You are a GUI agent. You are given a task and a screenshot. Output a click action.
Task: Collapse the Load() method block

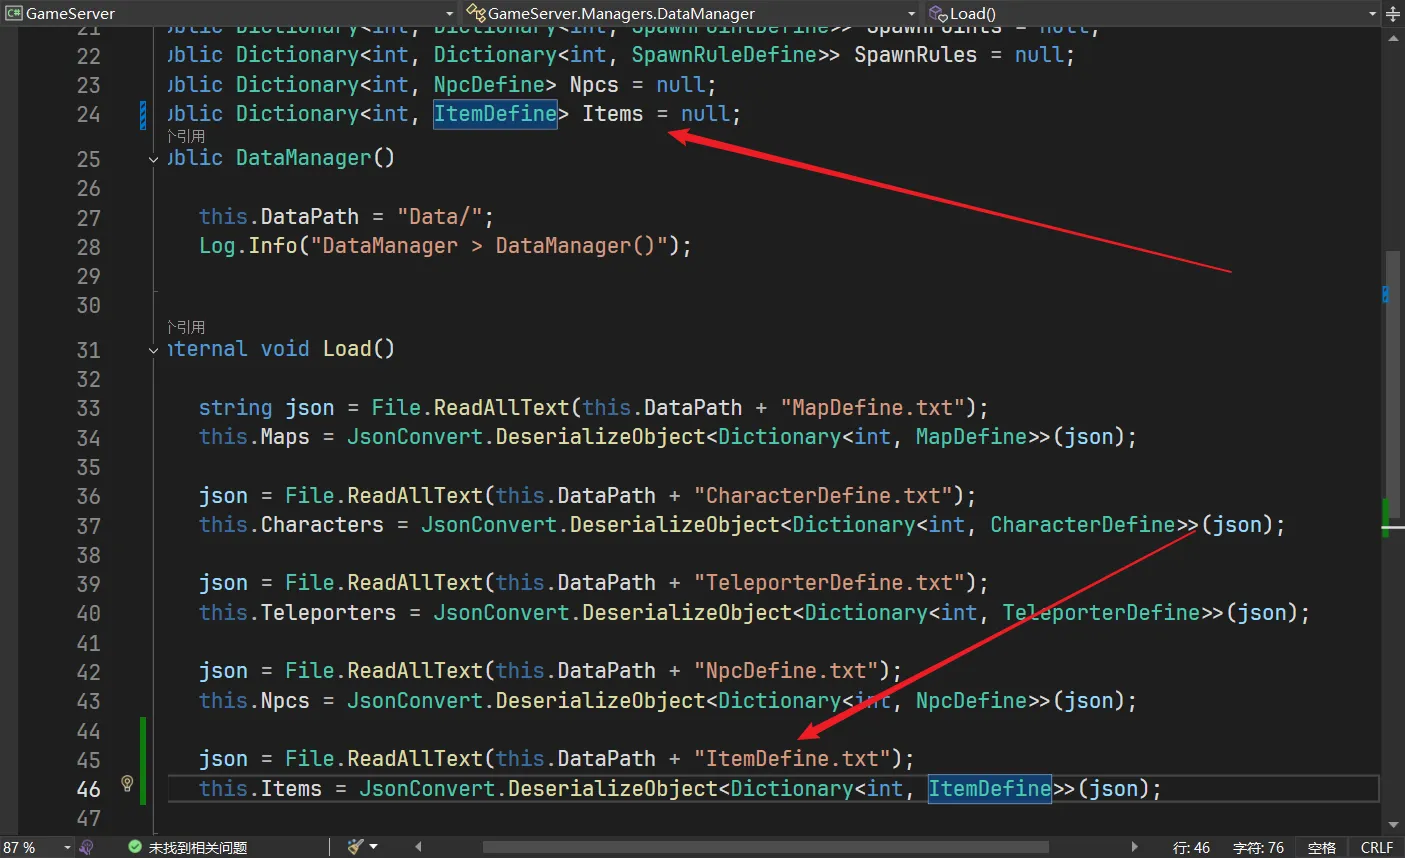pyautogui.click(x=153, y=350)
